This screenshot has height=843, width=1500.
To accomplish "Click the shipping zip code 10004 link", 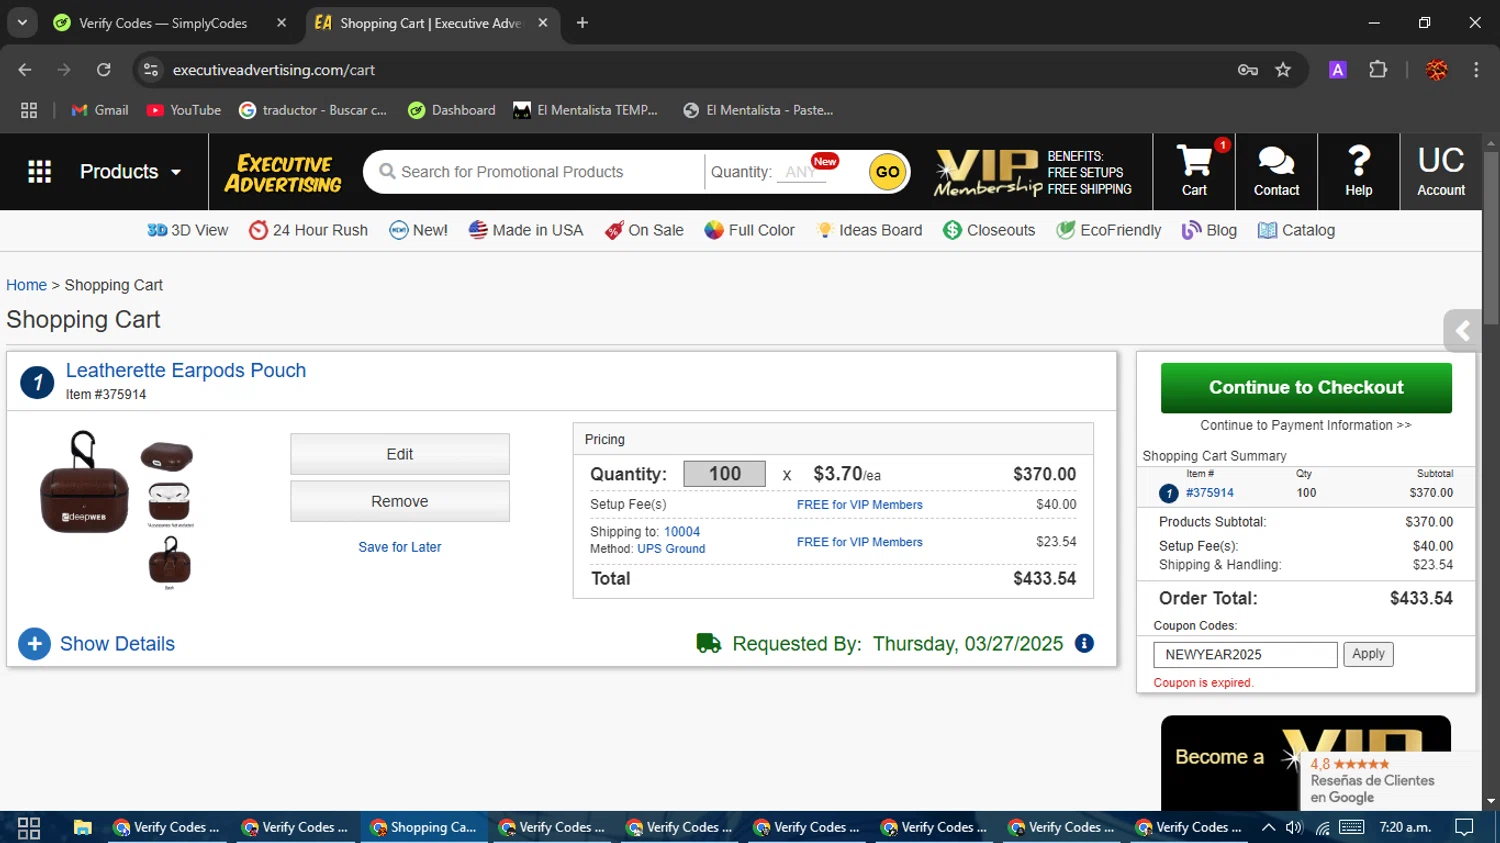I will click(x=682, y=532).
